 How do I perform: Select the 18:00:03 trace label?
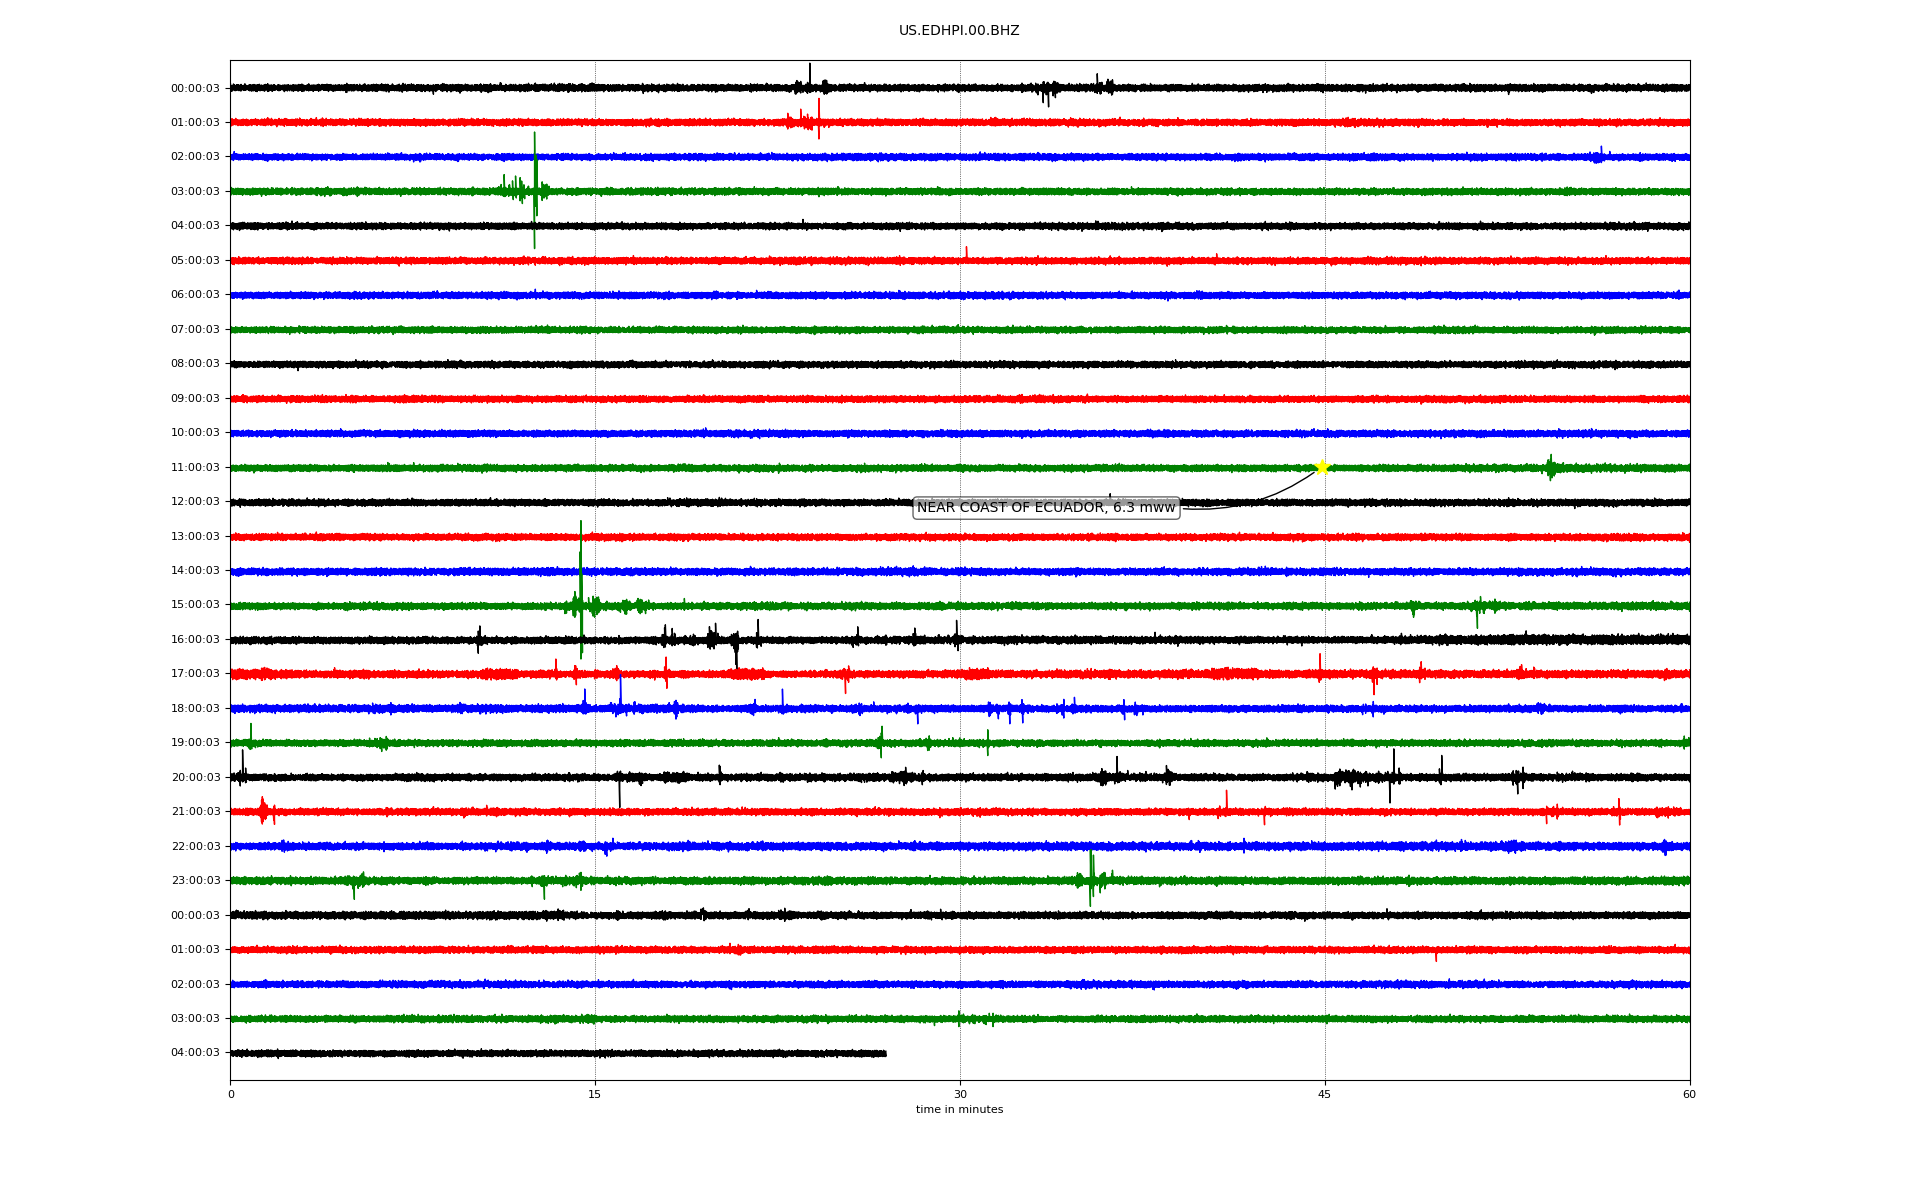click(x=195, y=709)
